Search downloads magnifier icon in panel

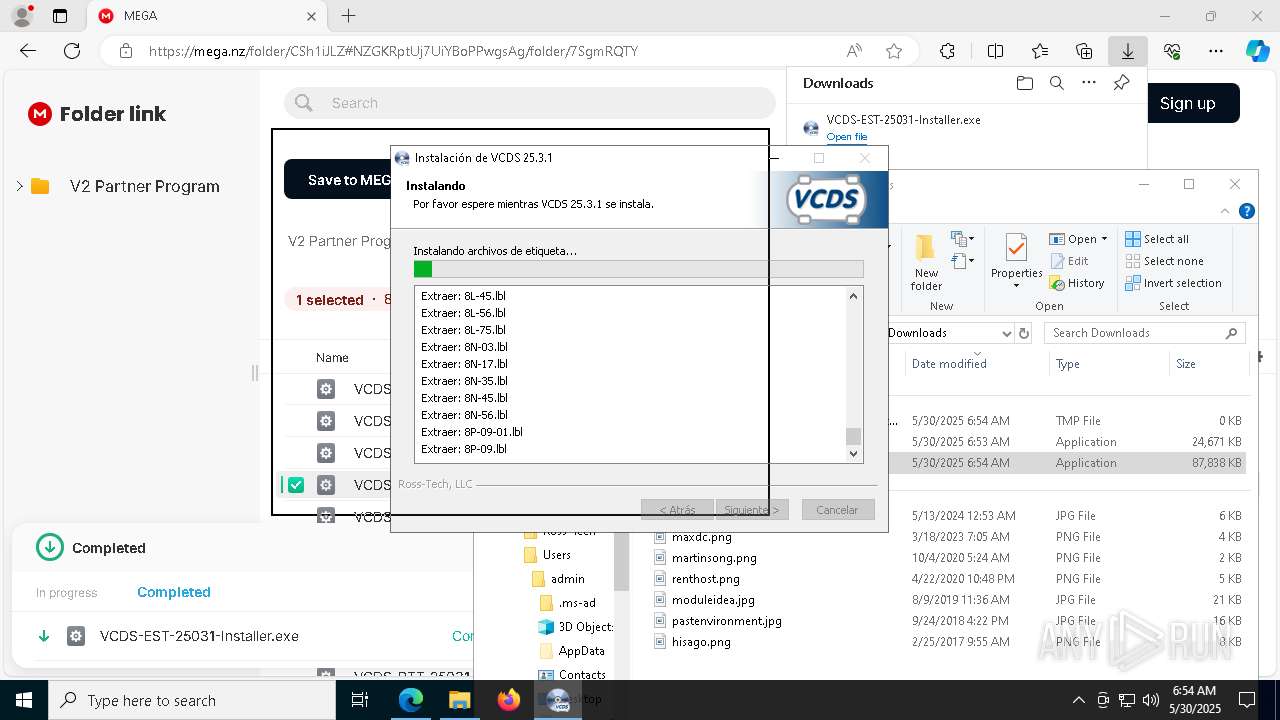pos(1056,83)
